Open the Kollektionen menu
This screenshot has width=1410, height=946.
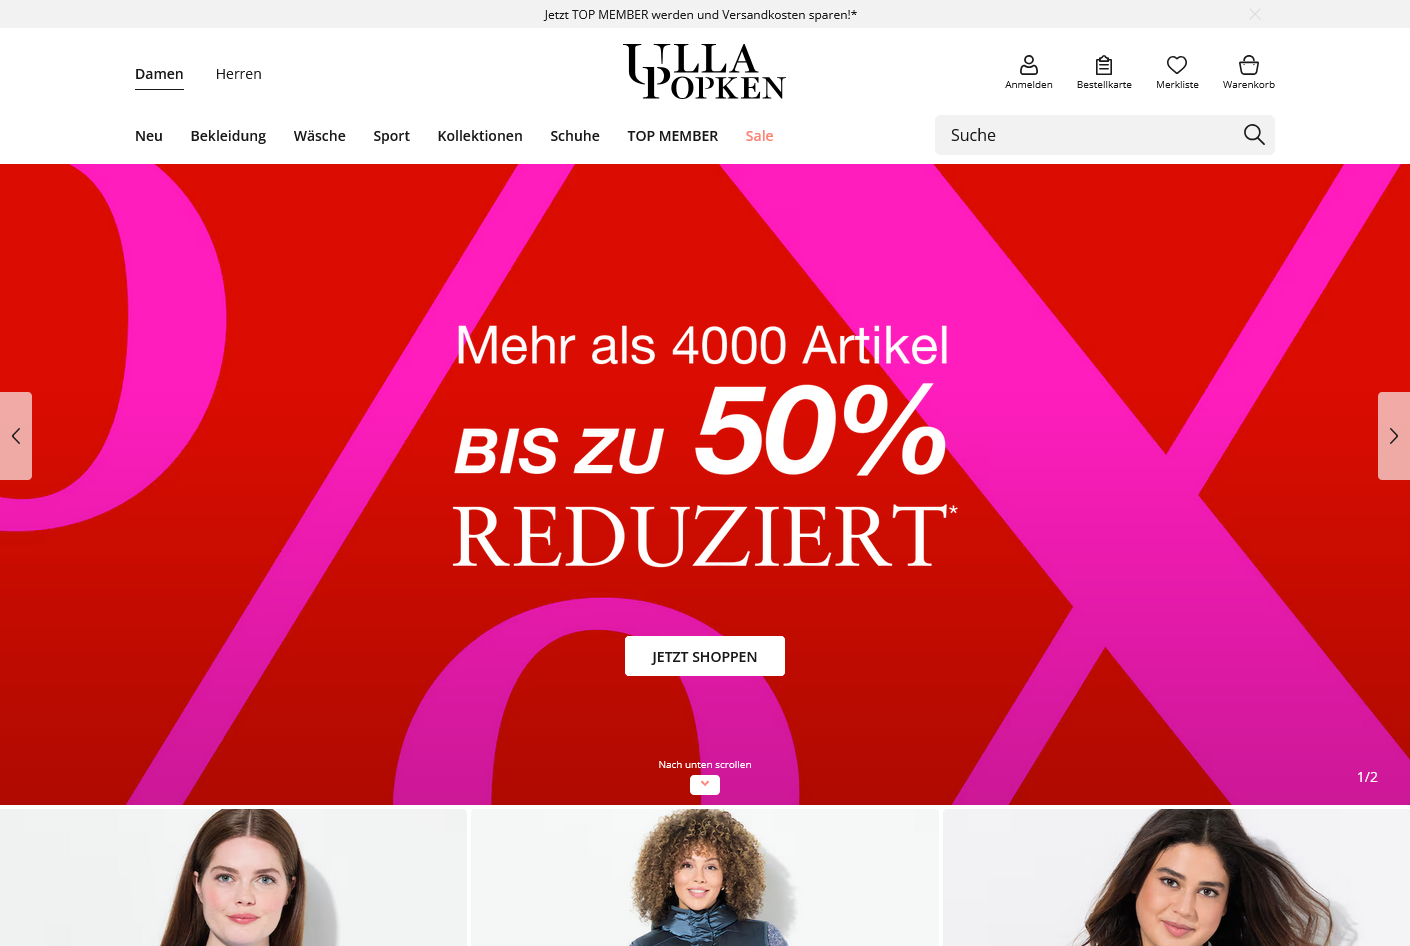click(x=480, y=136)
